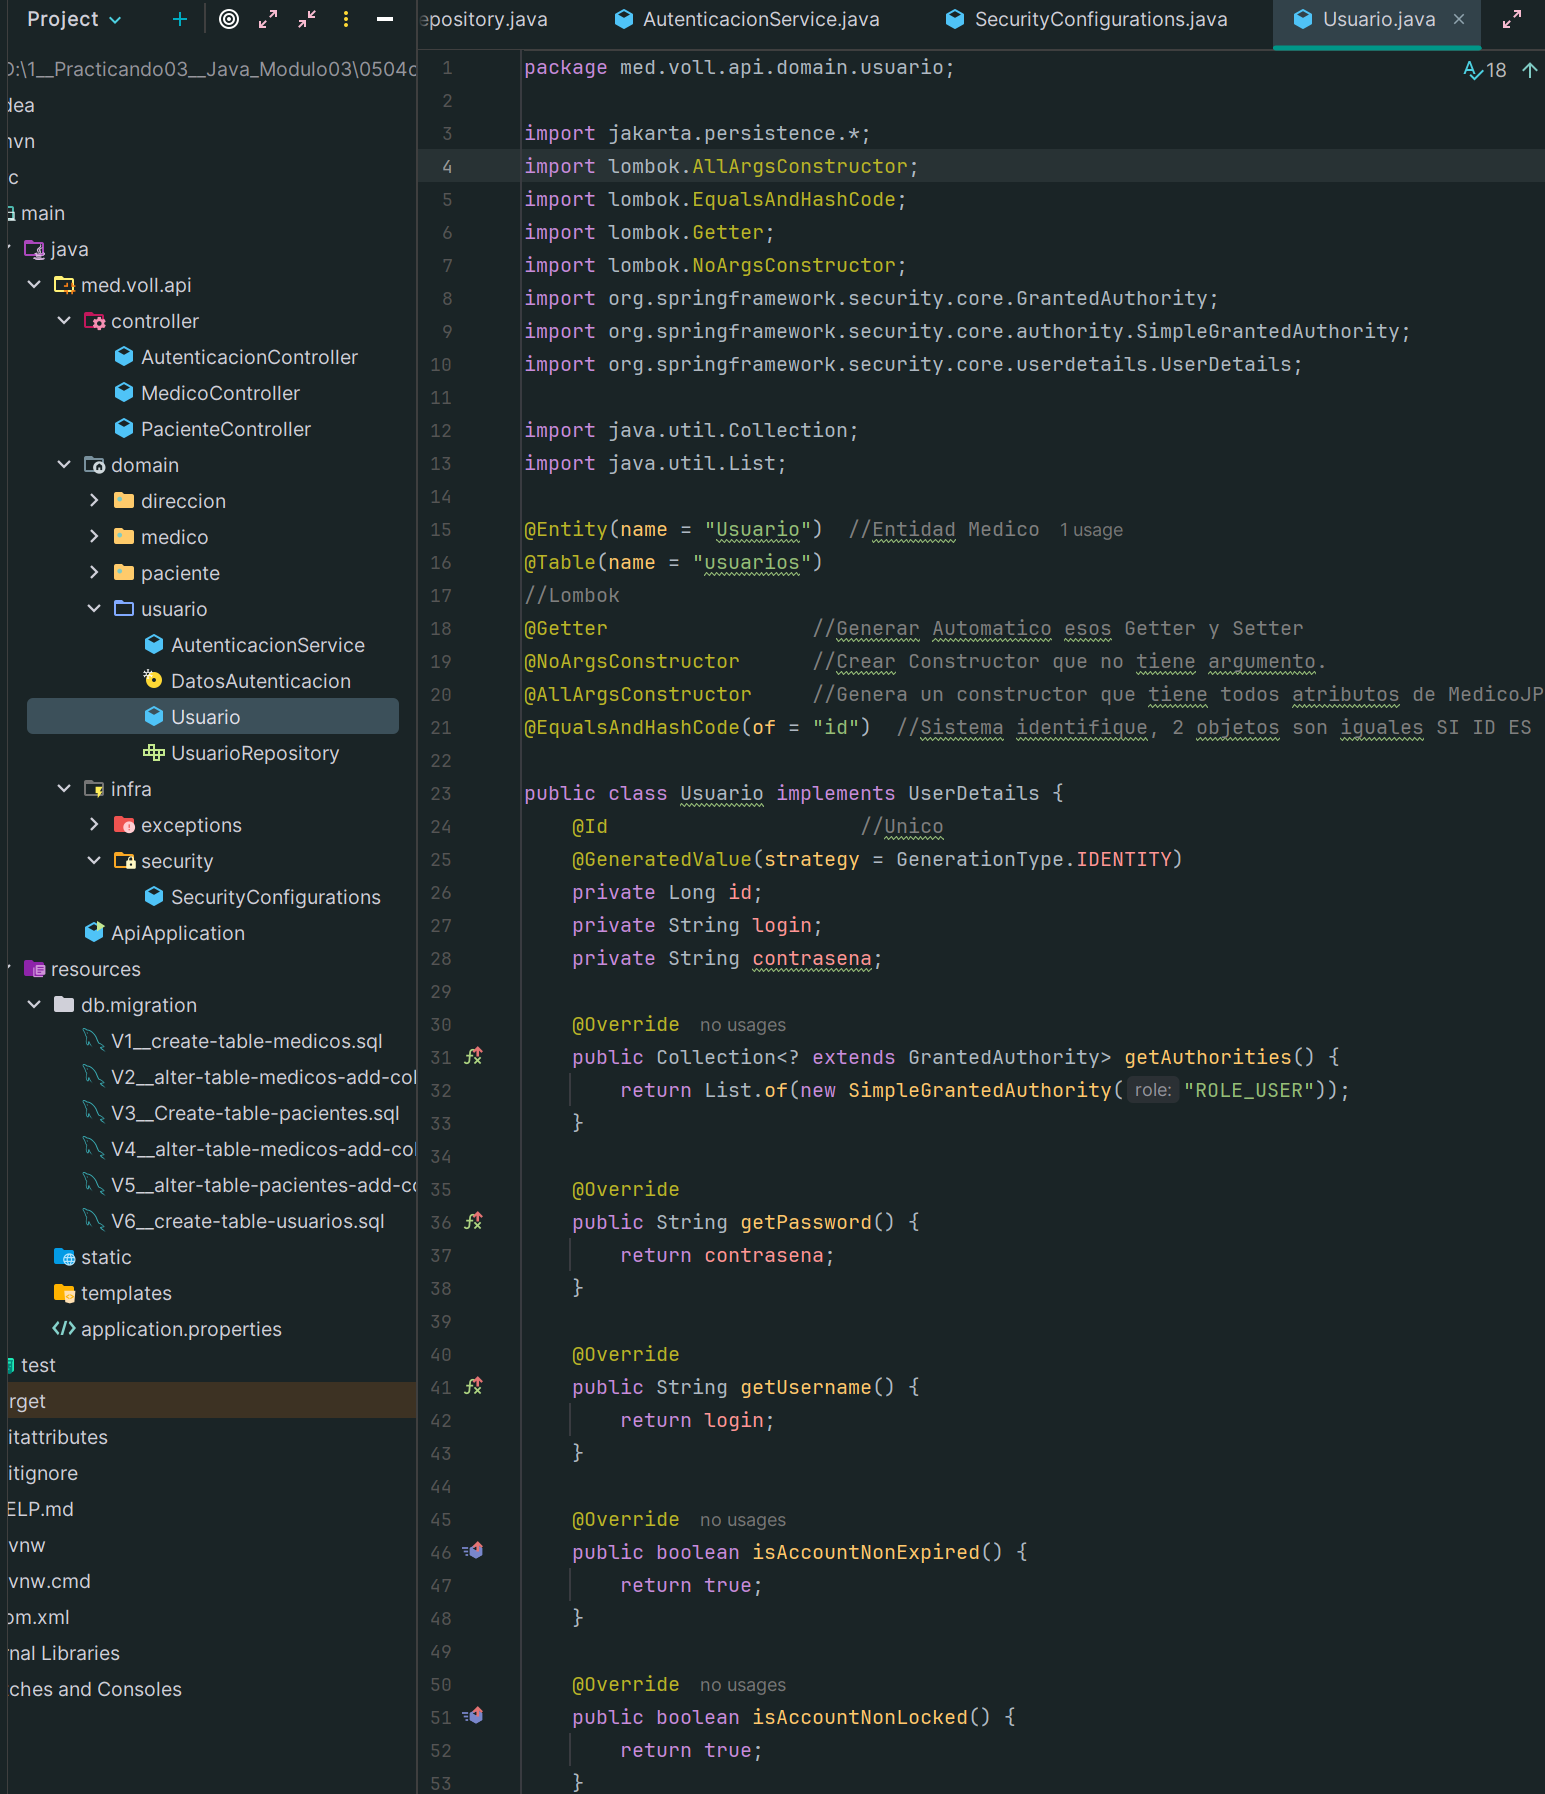Hide the Project tool window with minus icon
This screenshot has height=1794, width=1545.
384,19
